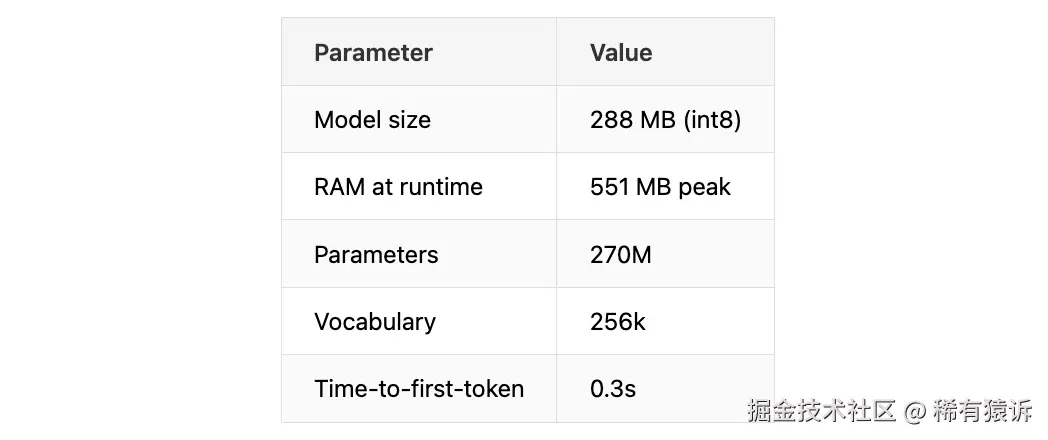Image resolution: width=1048 pixels, height=440 pixels.
Task: Click the word peak in RAM value
Action: (x=705, y=187)
